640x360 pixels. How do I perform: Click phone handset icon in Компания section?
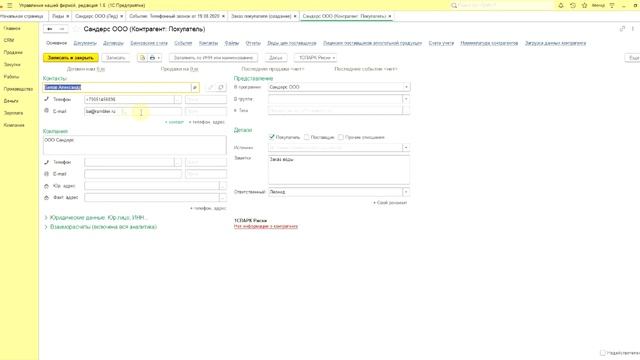47,162
